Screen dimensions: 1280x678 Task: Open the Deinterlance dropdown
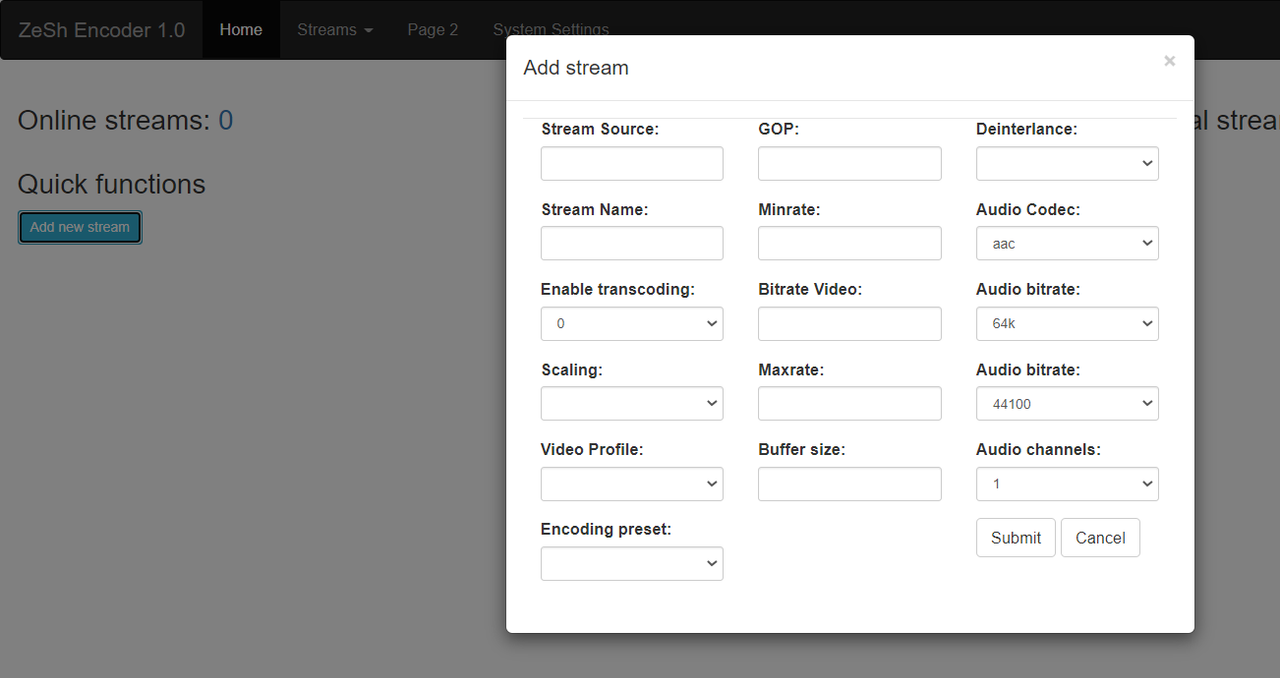(x=1067, y=164)
